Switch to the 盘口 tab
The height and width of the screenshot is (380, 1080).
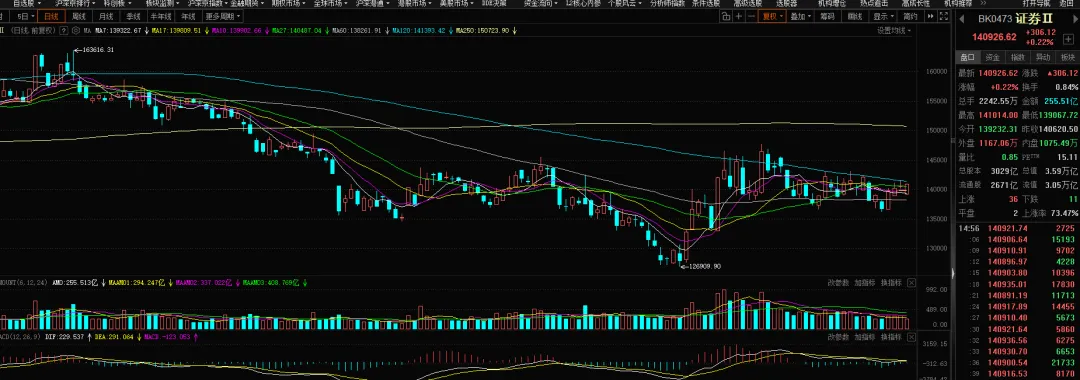(967, 57)
